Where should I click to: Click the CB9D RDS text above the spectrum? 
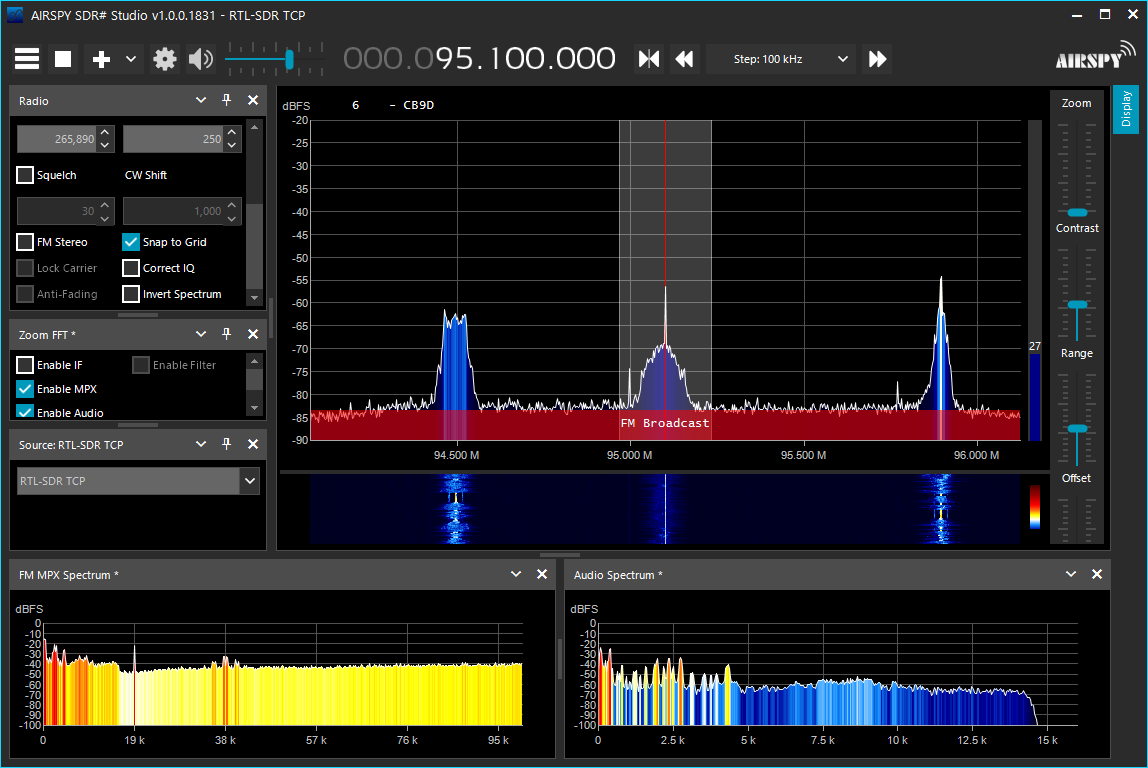pos(419,105)
